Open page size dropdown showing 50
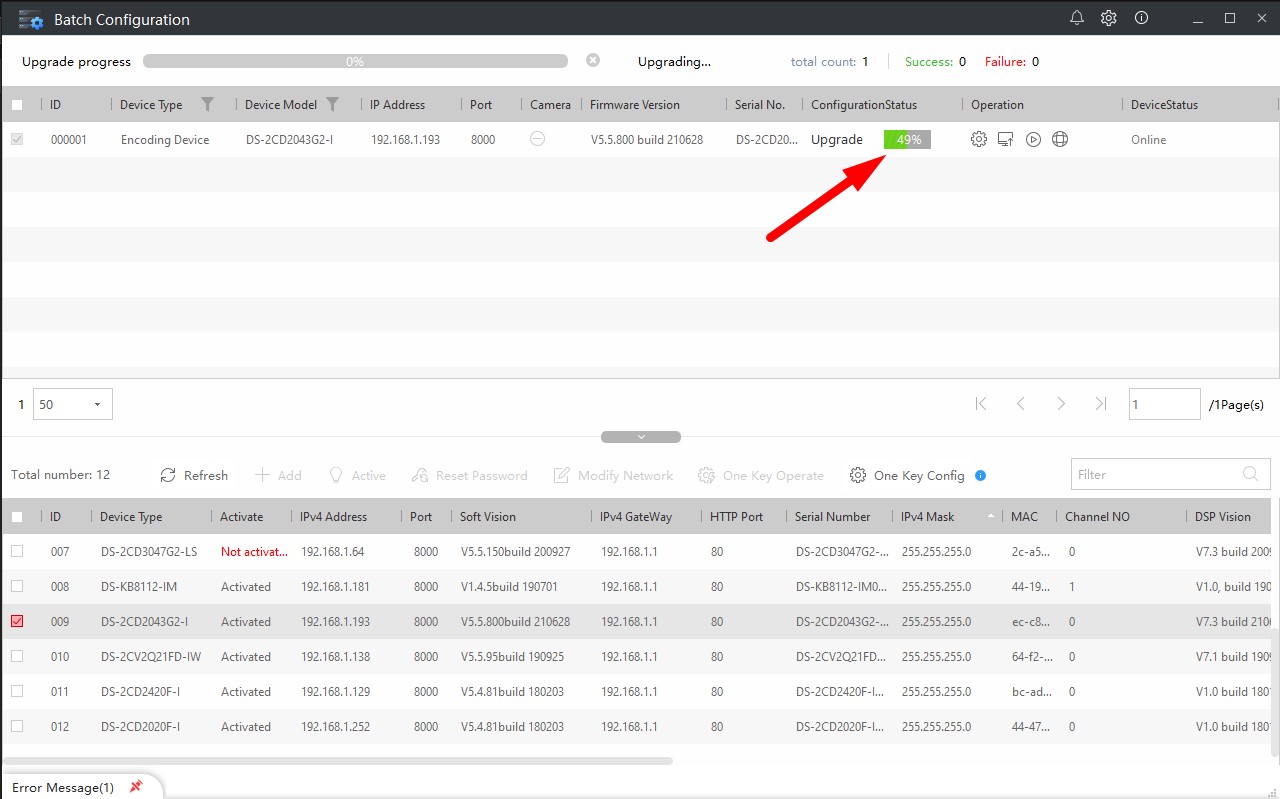1280x799 pixels. coord(73,404)
